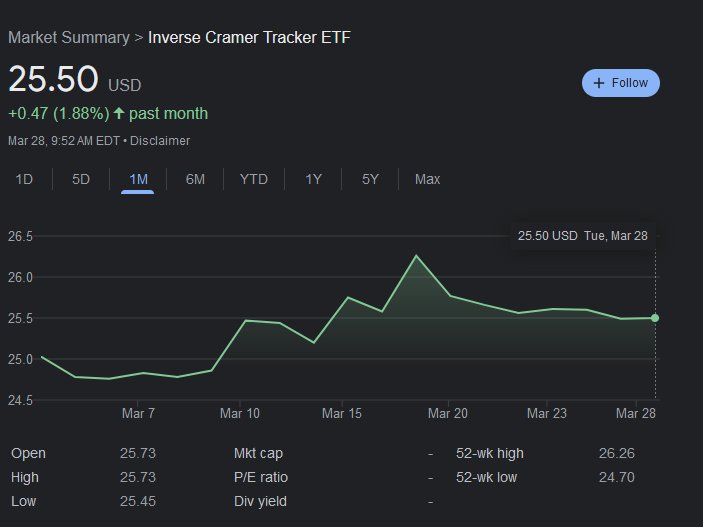Click the past month label
This screenshot has width=703, height=527.
[169, 113]
